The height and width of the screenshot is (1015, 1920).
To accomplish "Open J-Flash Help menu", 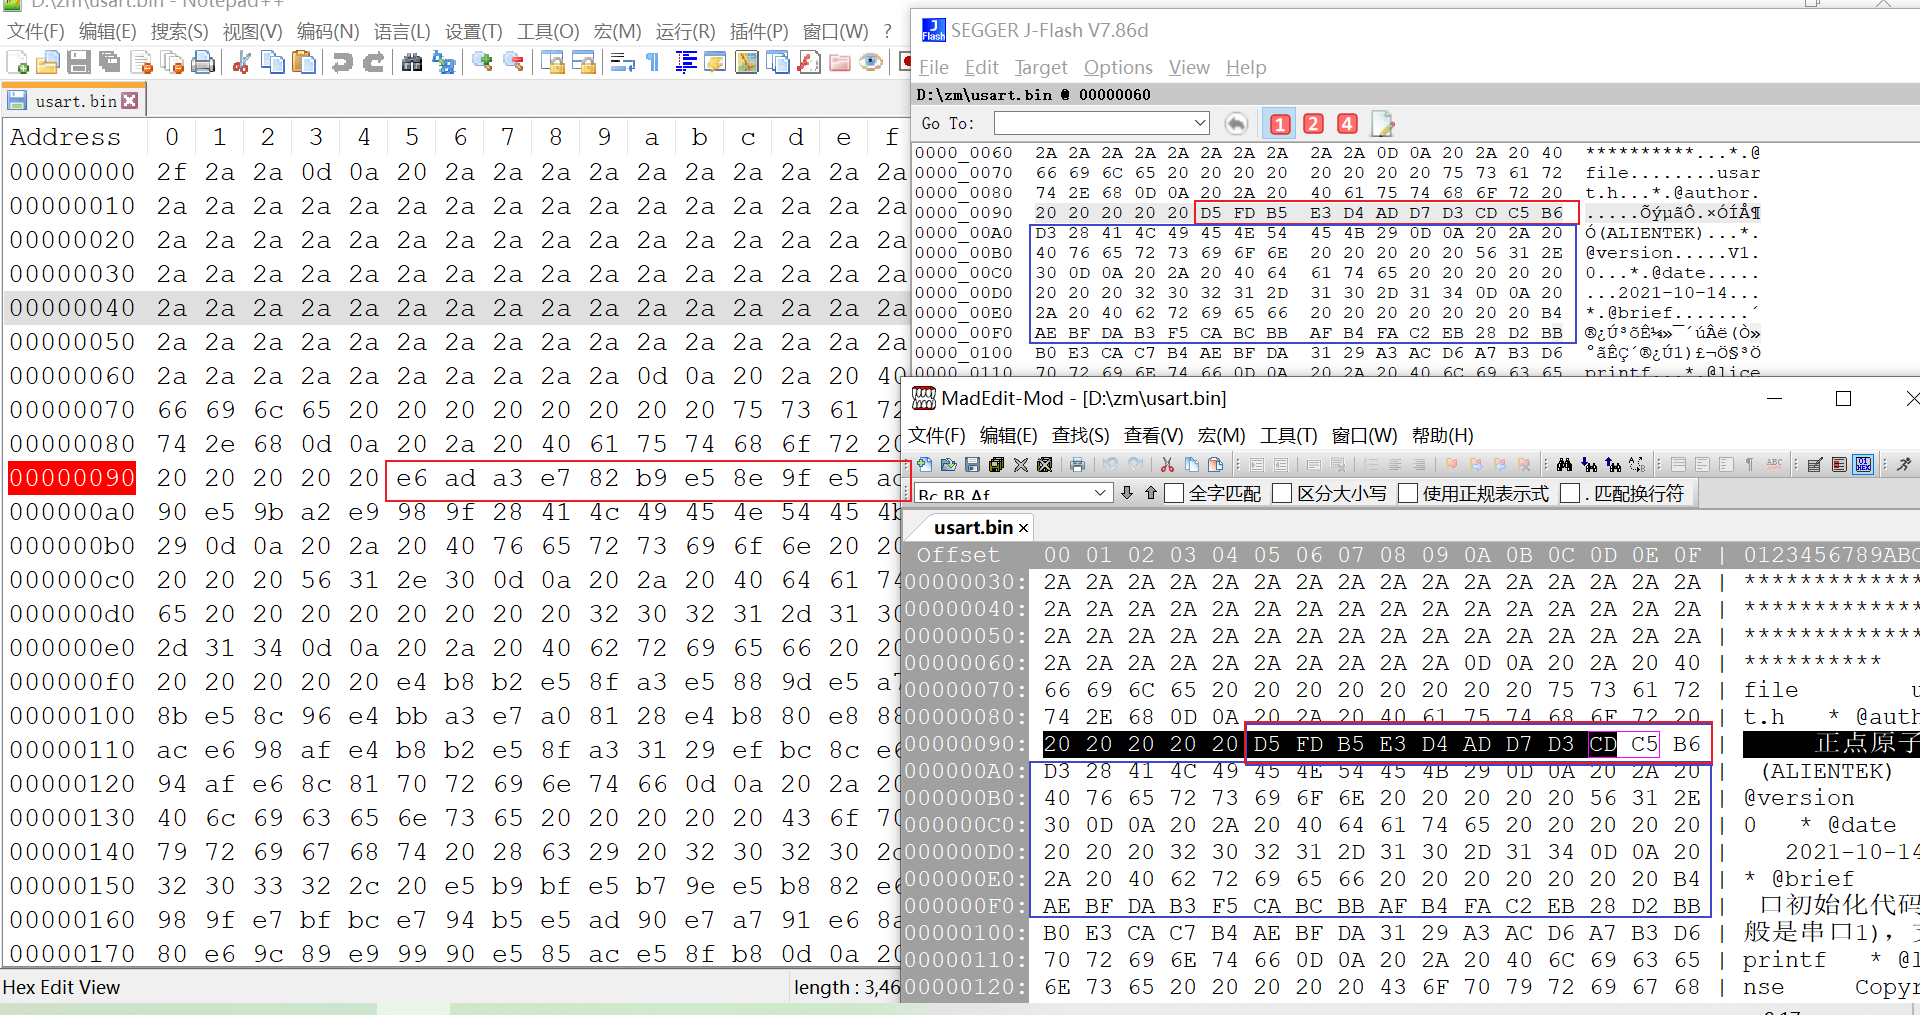I will 1246,67.
